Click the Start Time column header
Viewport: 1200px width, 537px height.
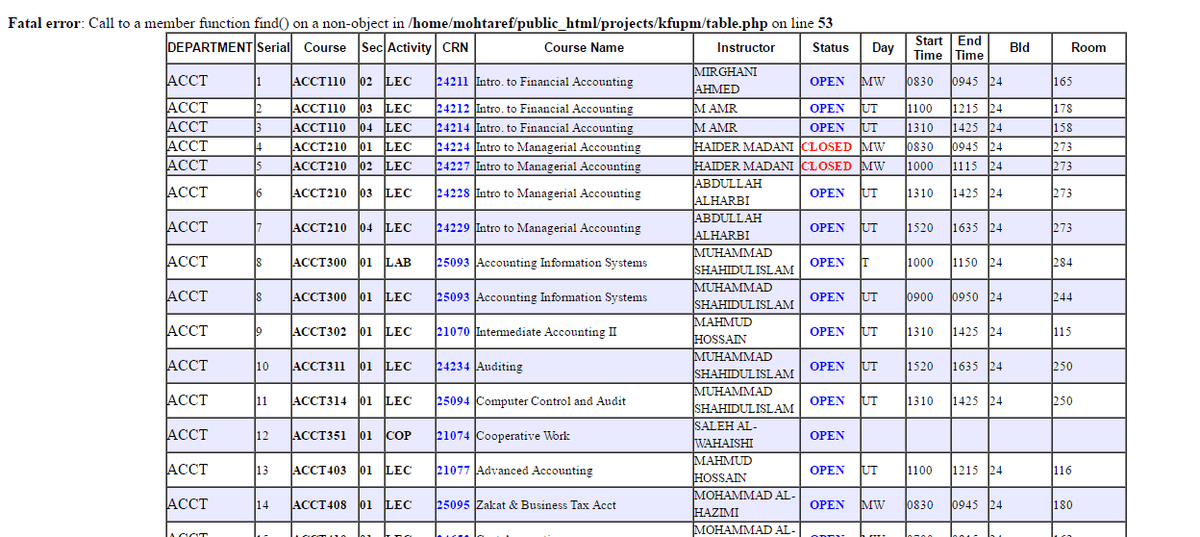pyautogui.click(x=929, y=48)
